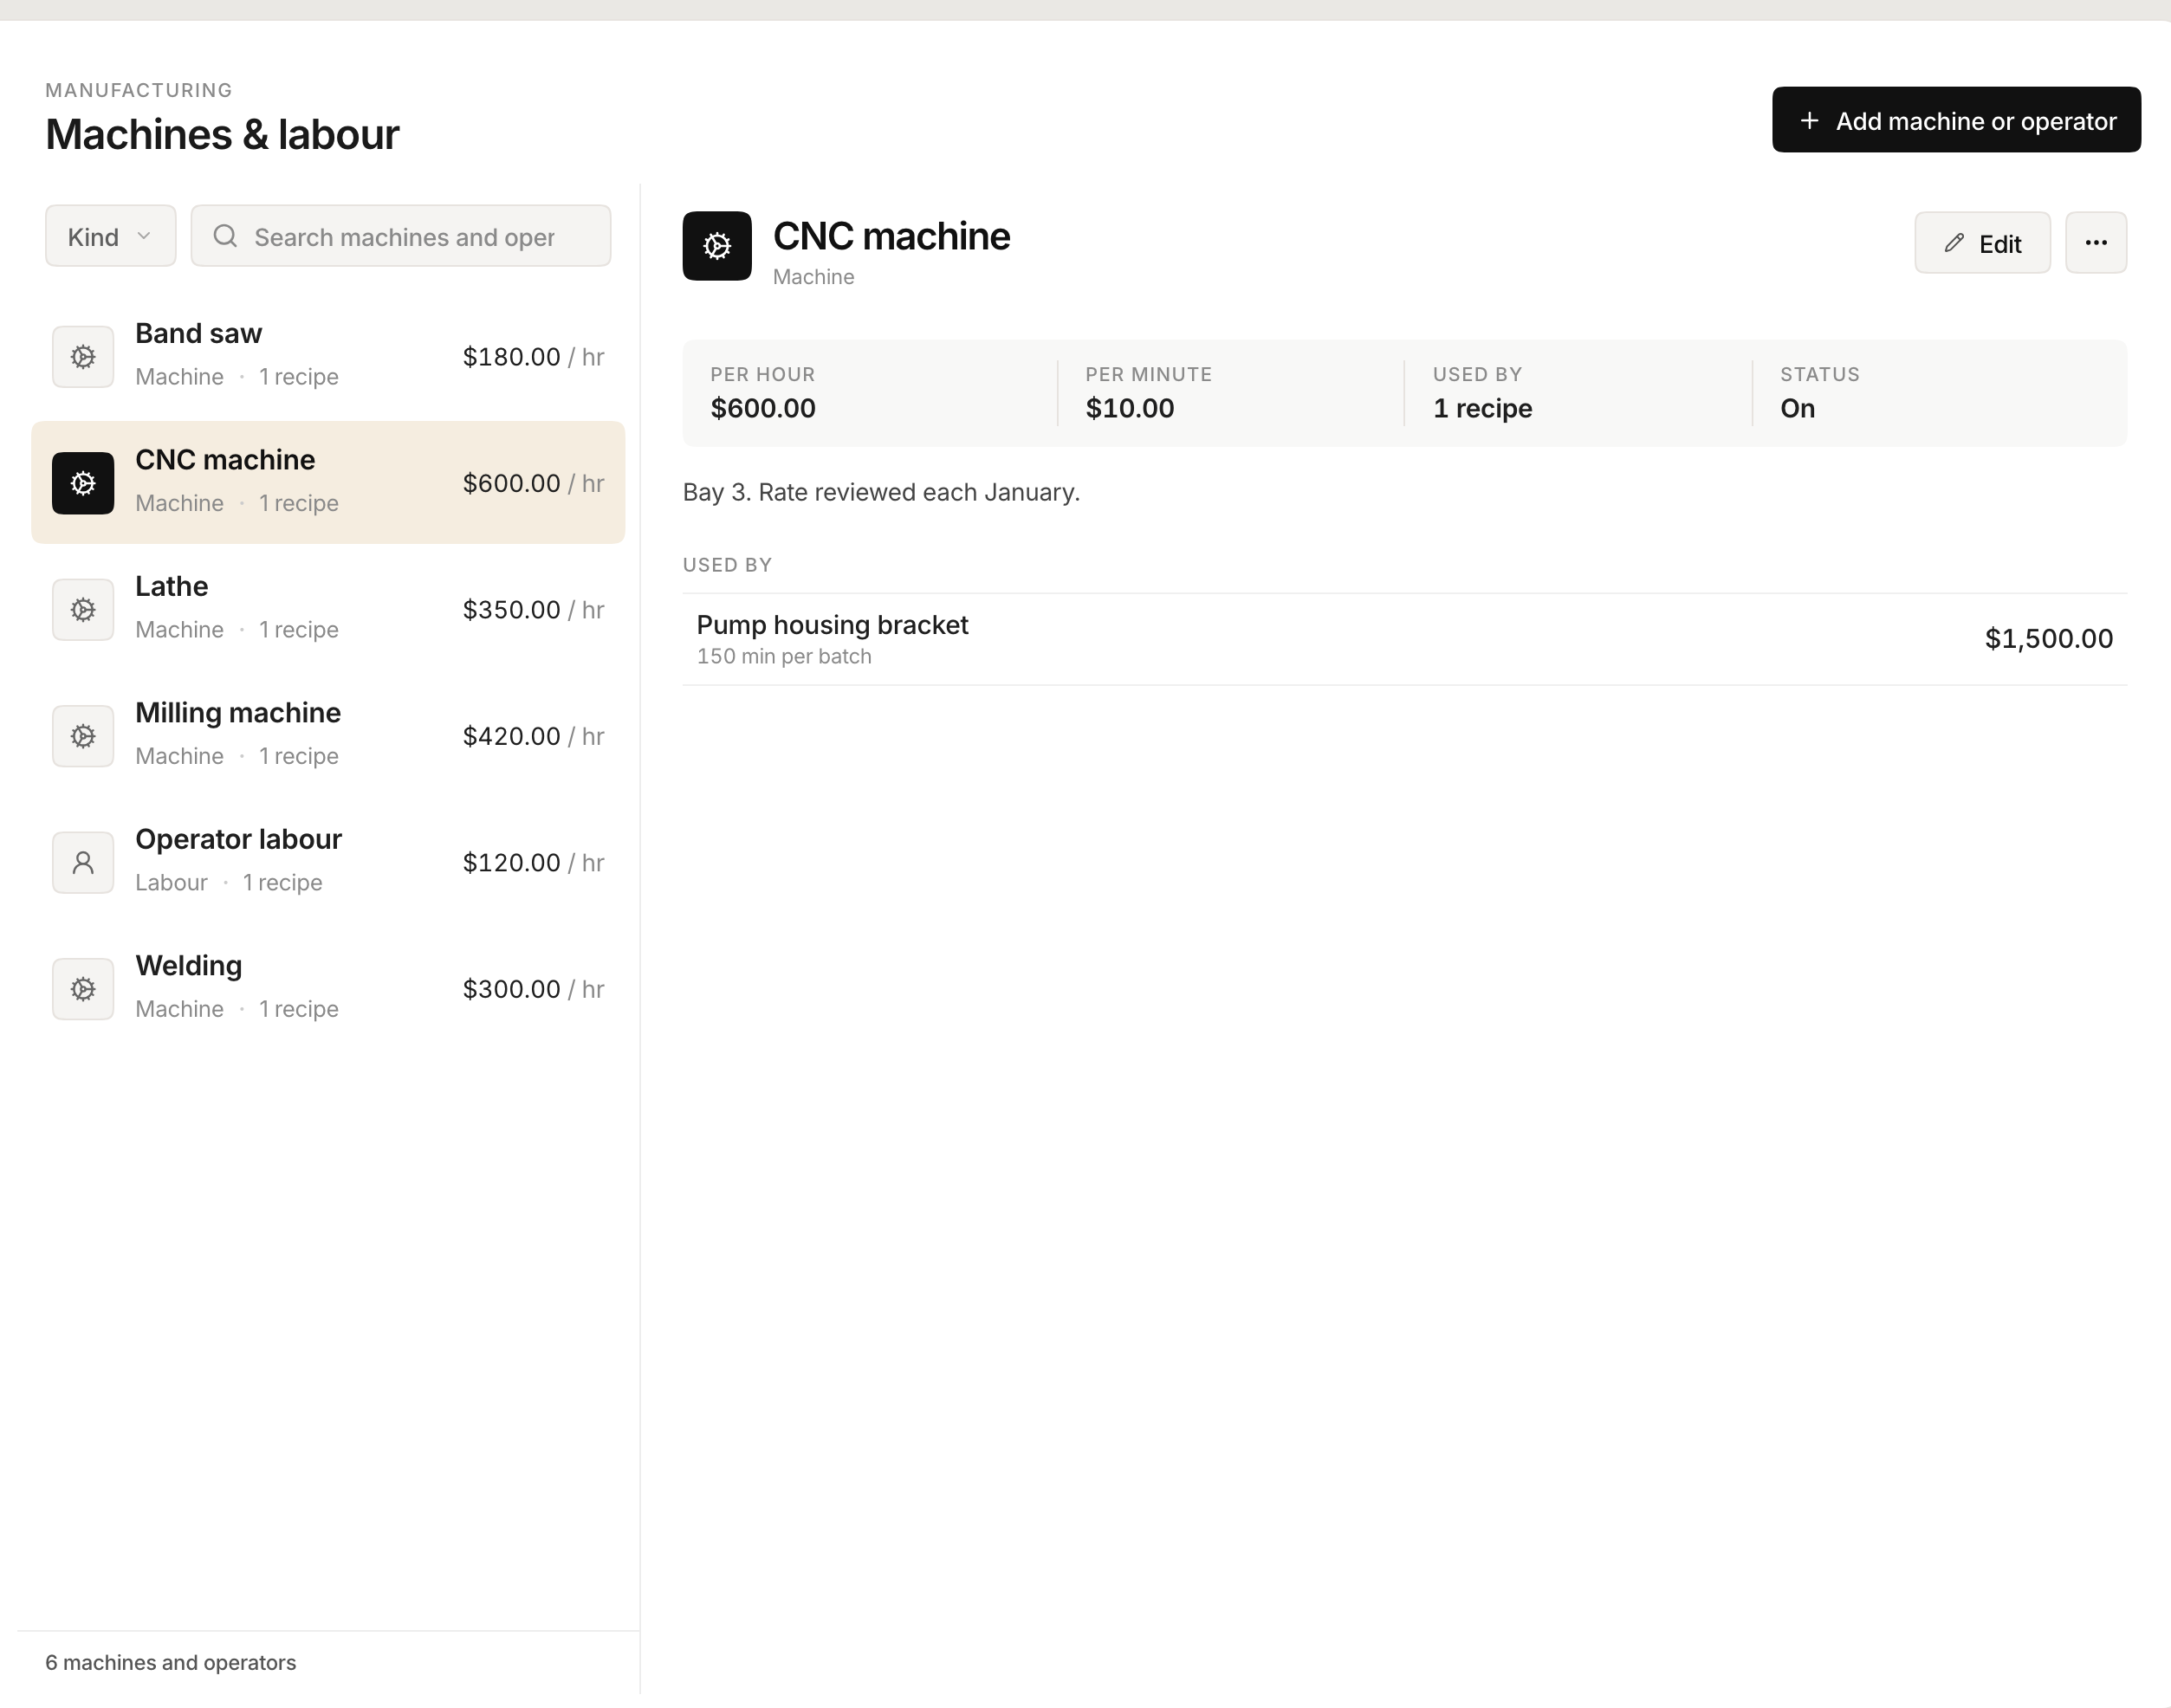The width and height of the screenshot is (2171, 1708).
Task: Click the $1,500.00 recipe cost
Action: pyautogui.click(x=2048, y=639)
